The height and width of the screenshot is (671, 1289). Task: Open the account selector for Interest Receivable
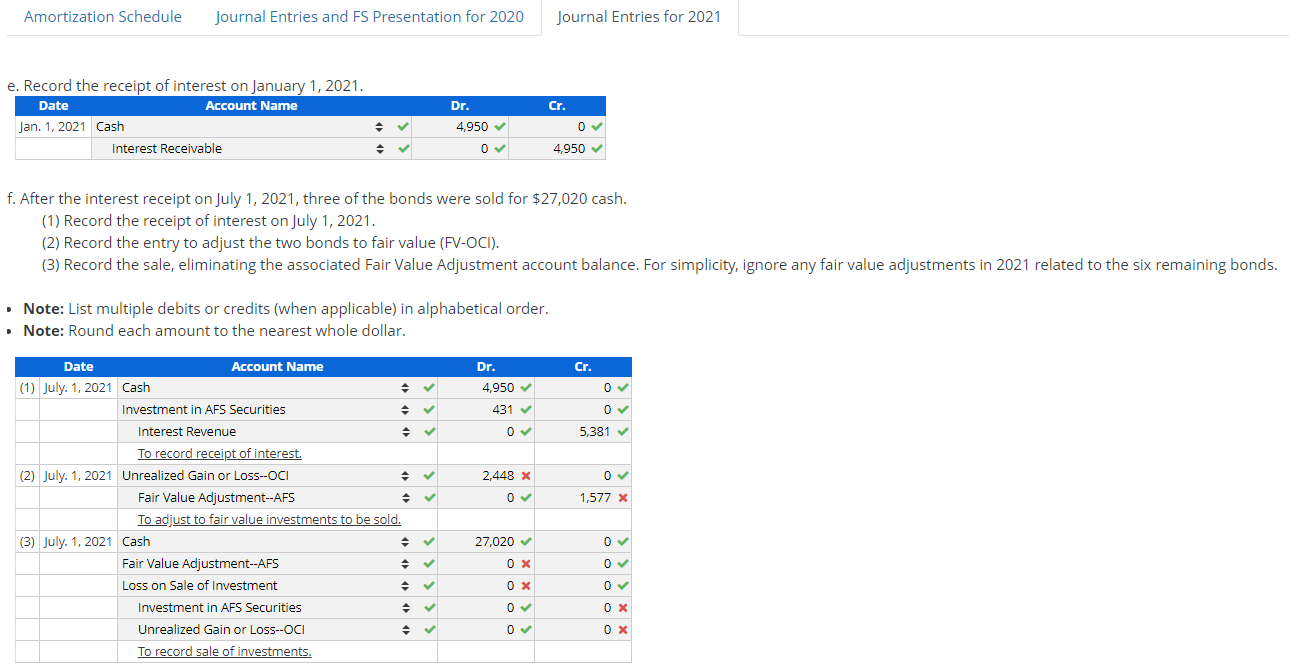380,148
